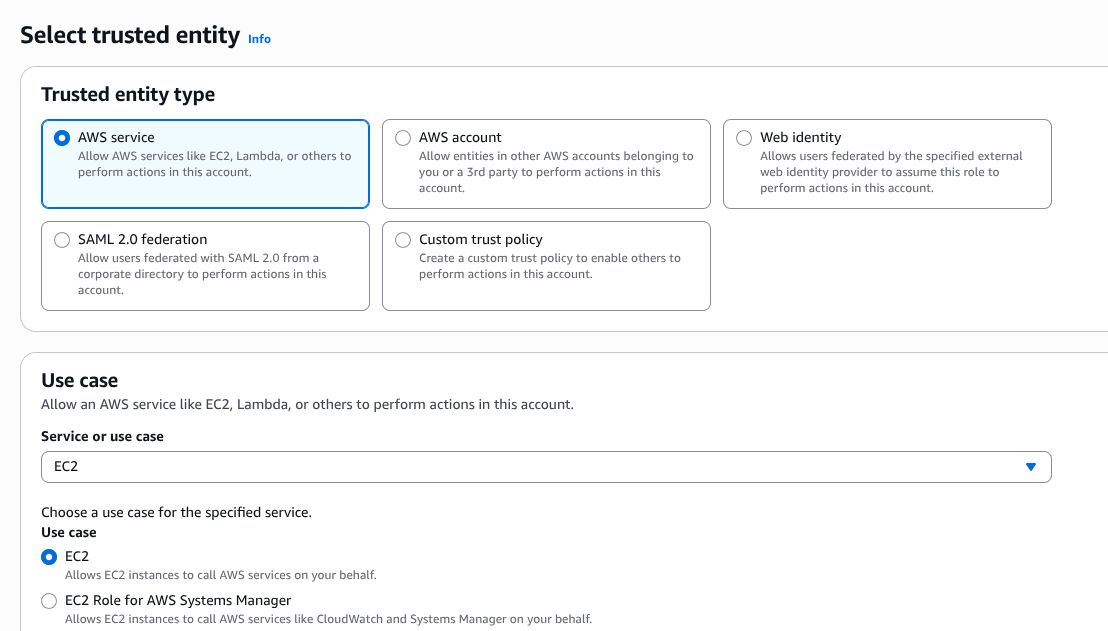Viewport: 1108px width, 631px height.
Task: Click the Custom trust policy card description
Action: click(549, 266)
